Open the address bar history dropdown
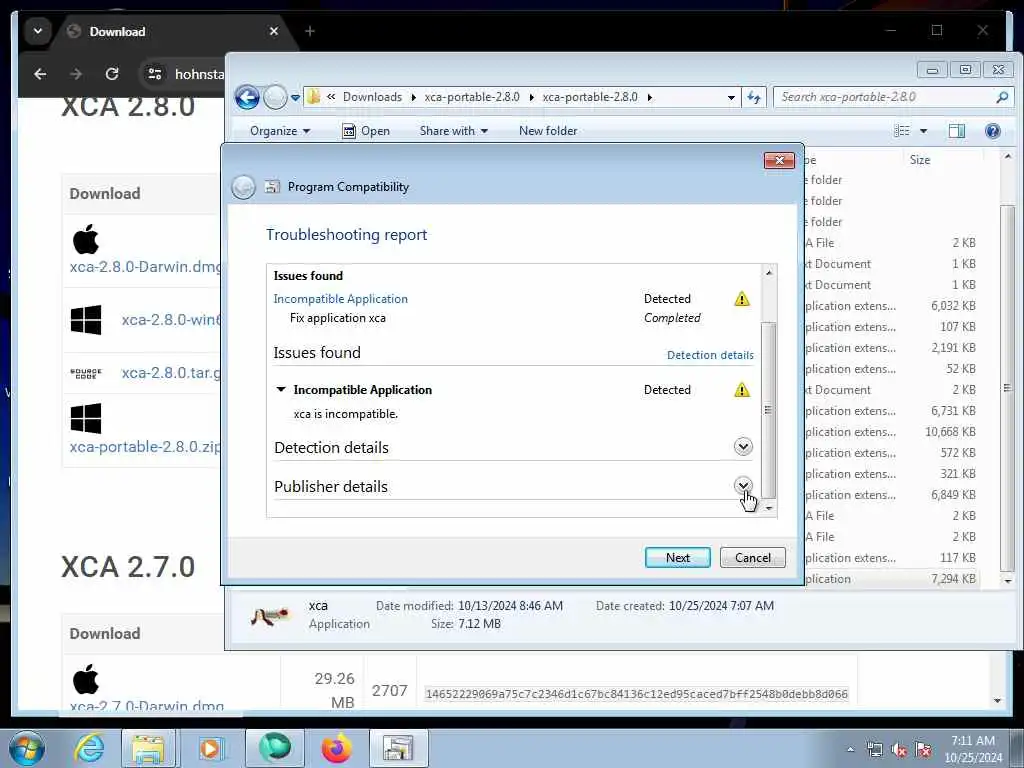The width and height of the screenshot is (1024, 768). point(731,97)
